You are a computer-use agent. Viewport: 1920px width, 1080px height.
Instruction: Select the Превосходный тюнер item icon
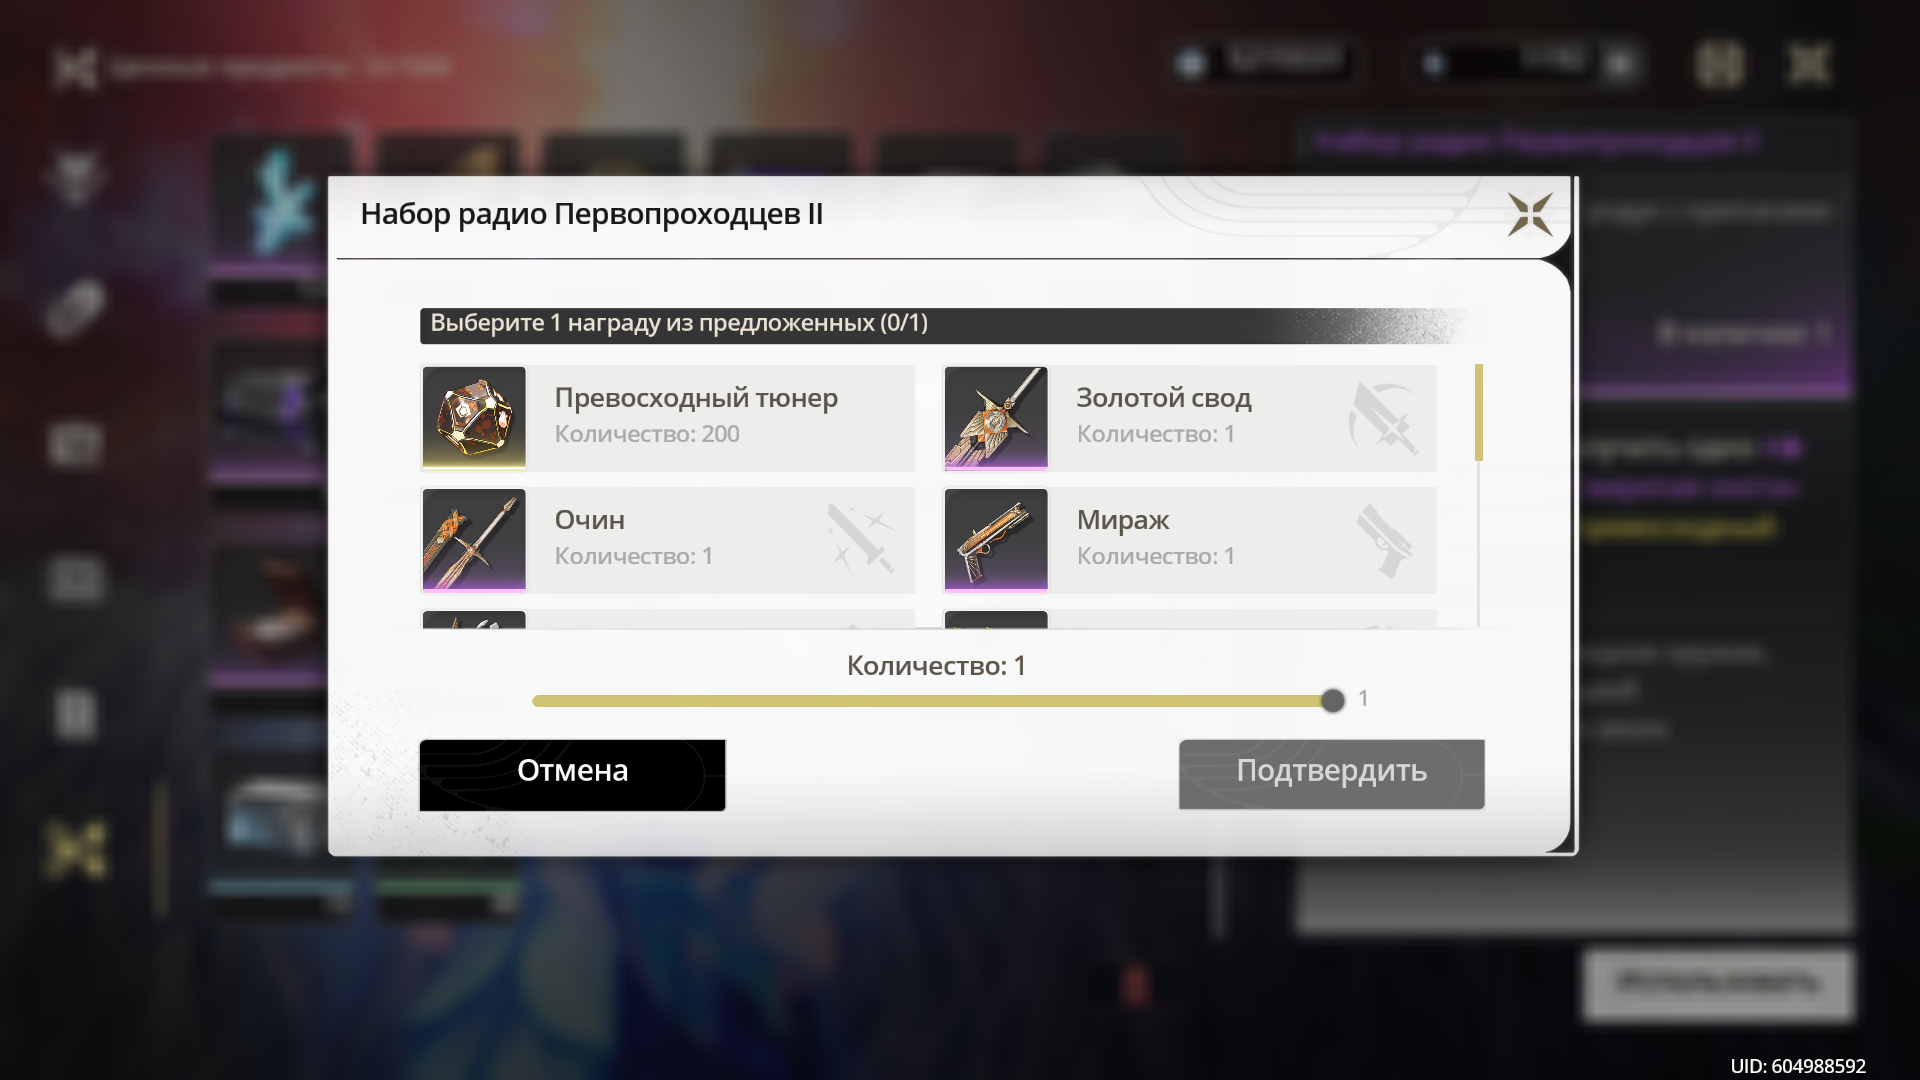tap(474, 418)
